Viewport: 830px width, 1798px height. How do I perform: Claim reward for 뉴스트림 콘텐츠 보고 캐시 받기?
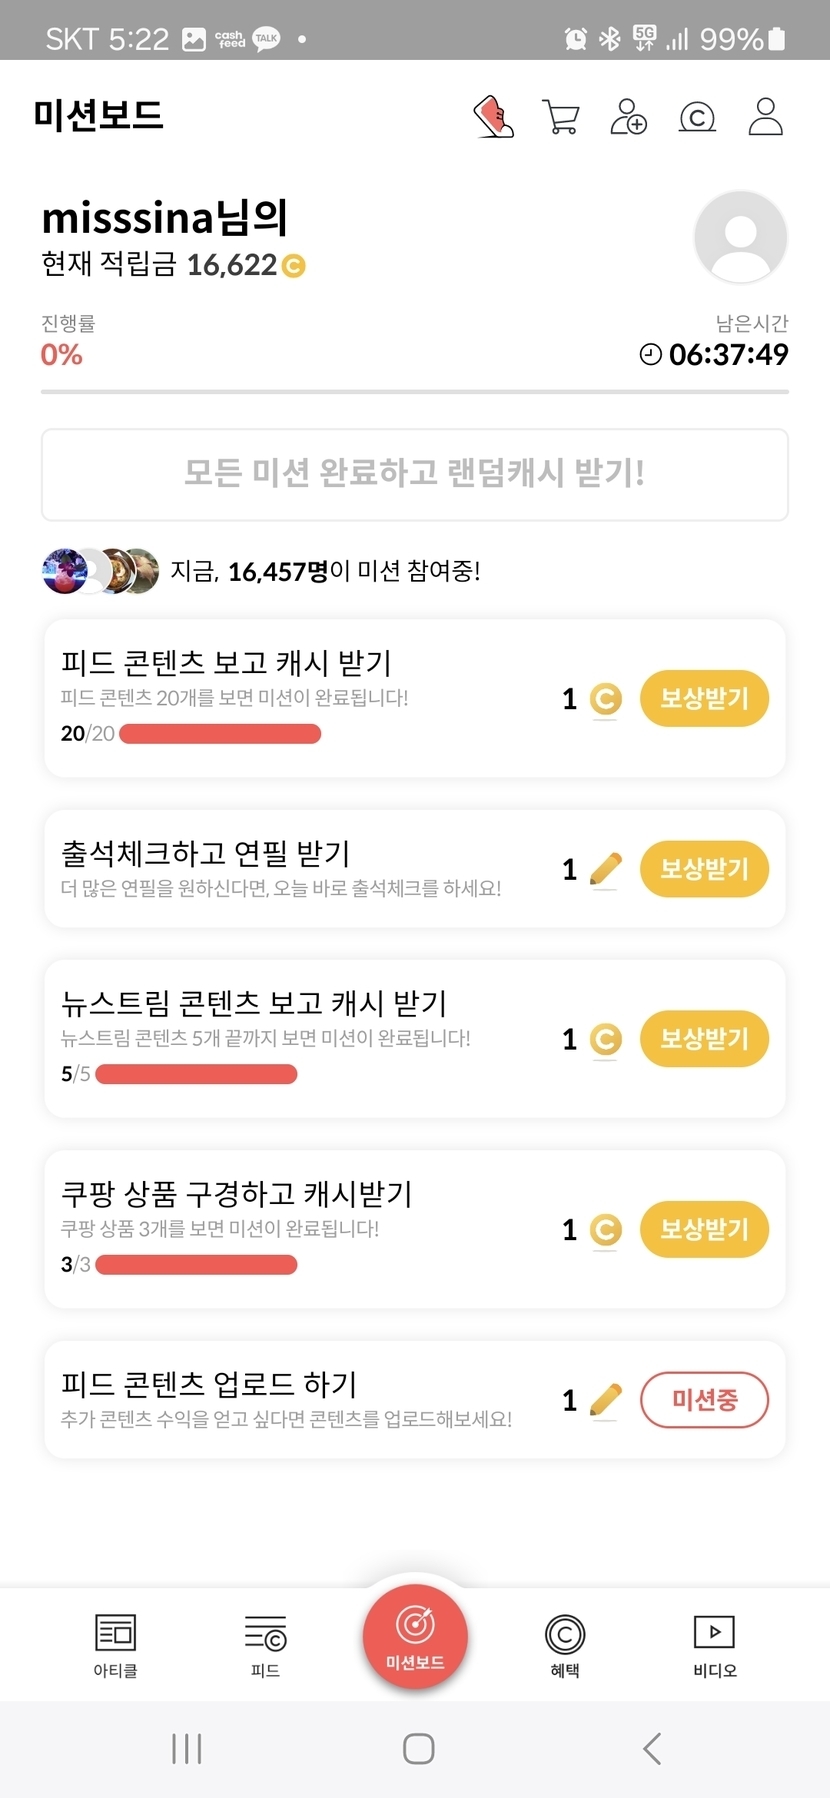(x=704, y=1039)
